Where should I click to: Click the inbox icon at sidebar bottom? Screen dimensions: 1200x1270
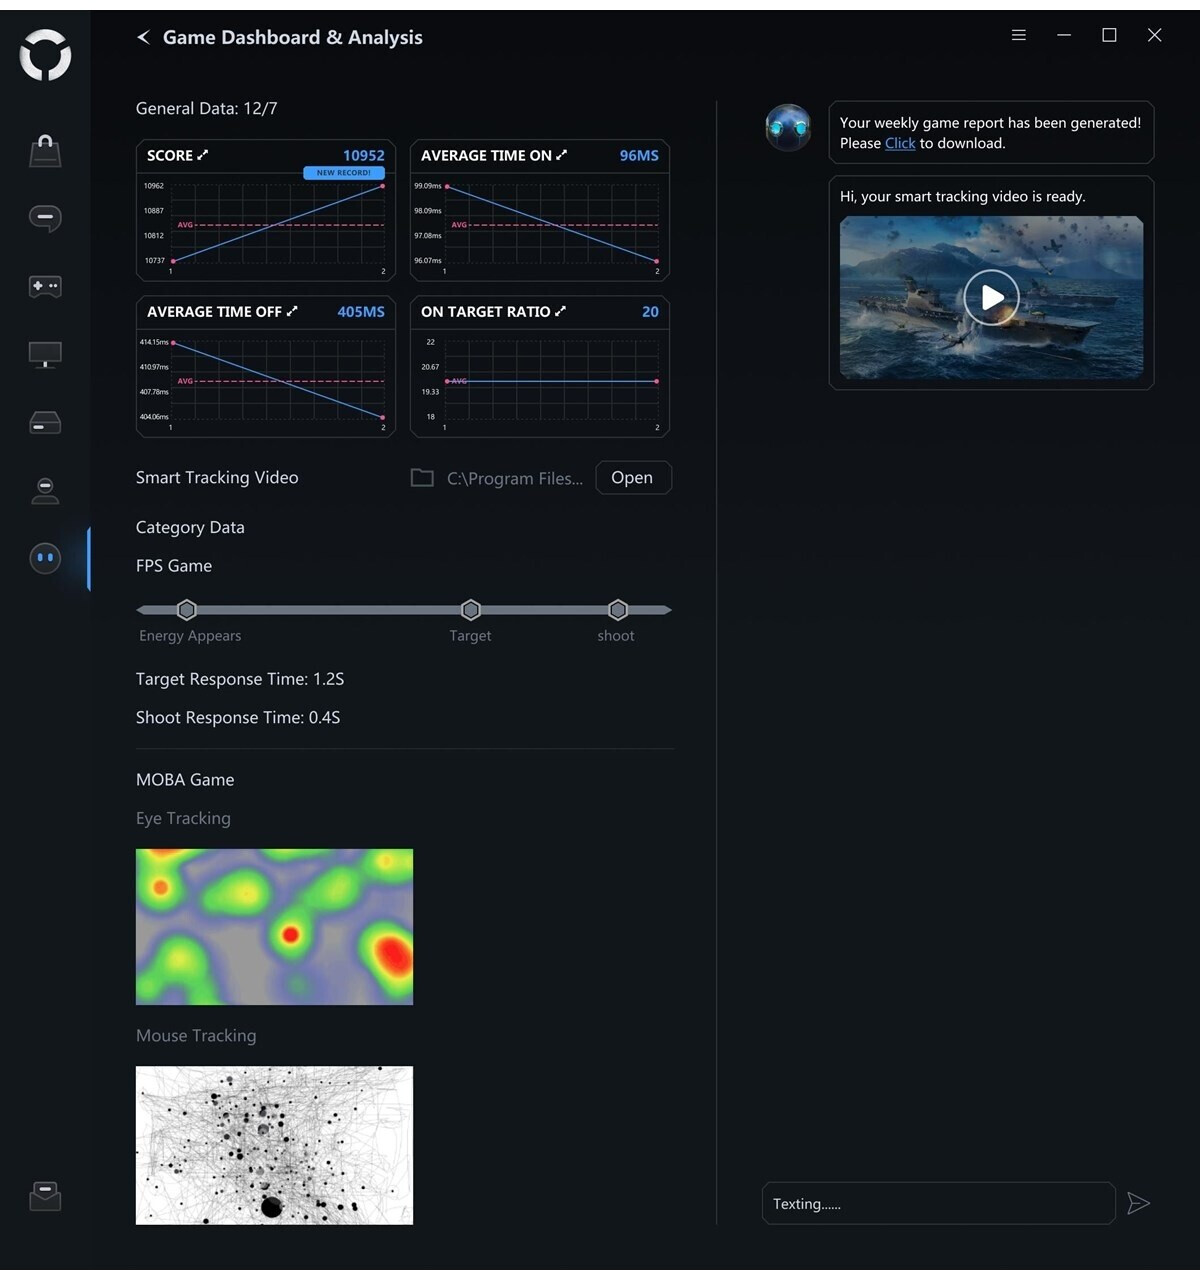(45, 1196)
